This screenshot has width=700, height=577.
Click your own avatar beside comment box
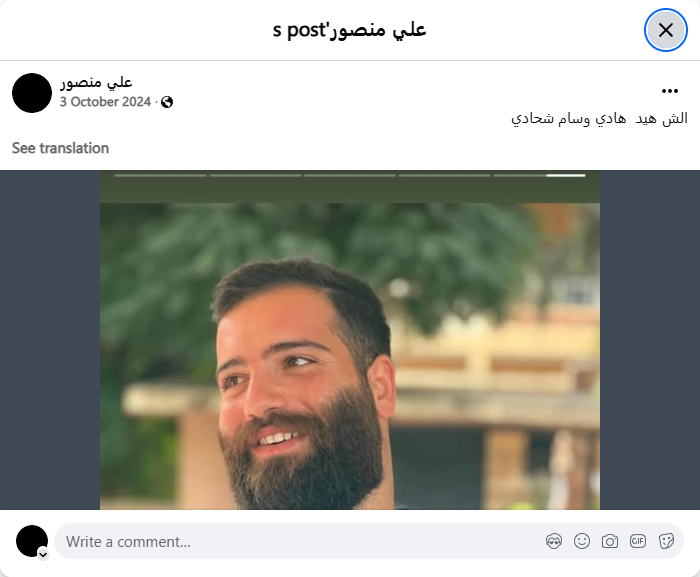point(32,541)
